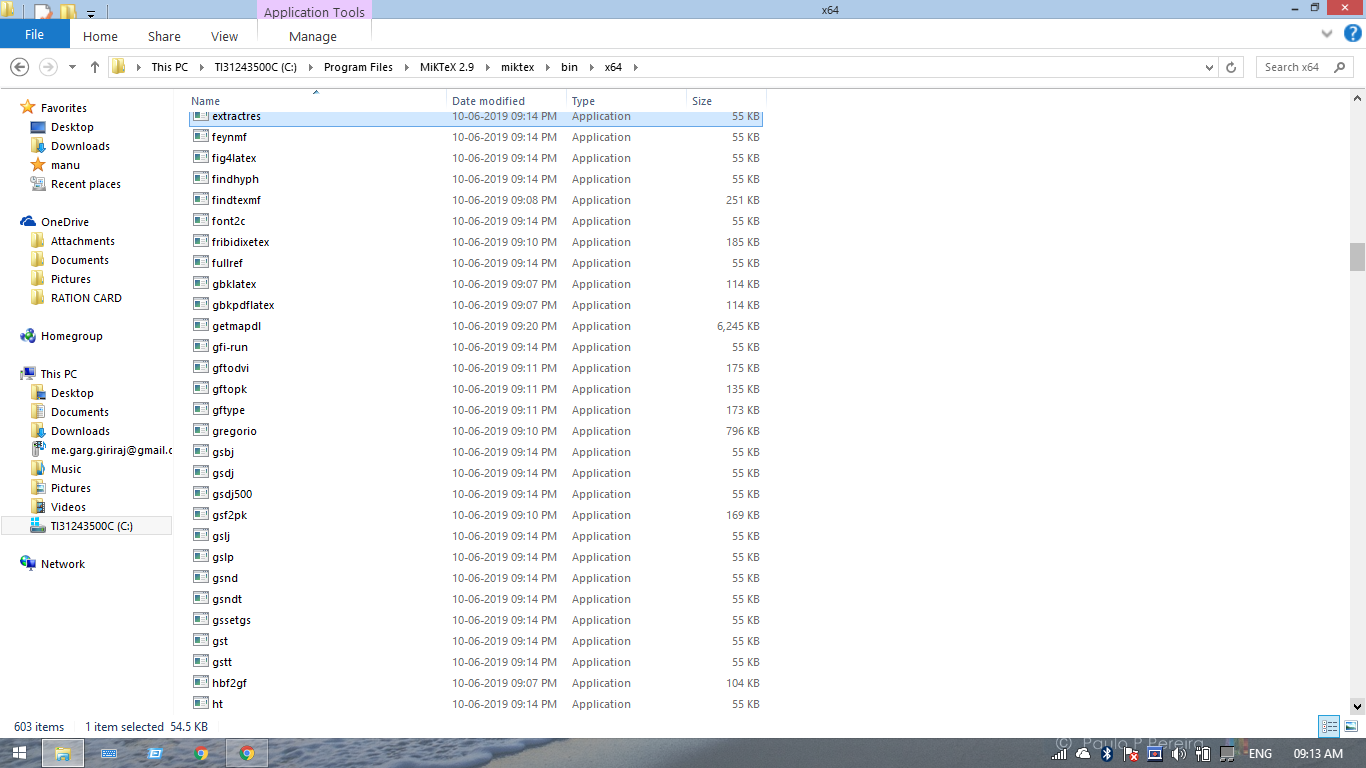Click the Network icon in navigation pane
The width and height of the screenshot is (1366, 768).
[x=28, y=564]
